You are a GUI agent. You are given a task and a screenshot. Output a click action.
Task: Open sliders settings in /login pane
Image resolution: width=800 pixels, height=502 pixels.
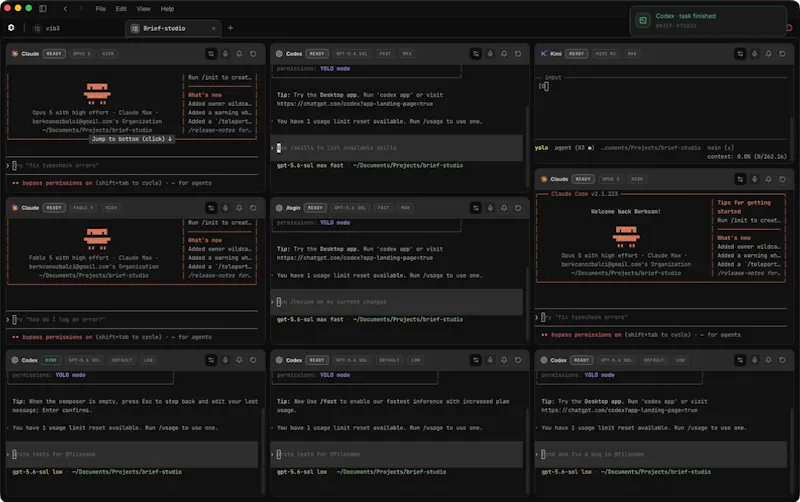click(x=476, y=208)
